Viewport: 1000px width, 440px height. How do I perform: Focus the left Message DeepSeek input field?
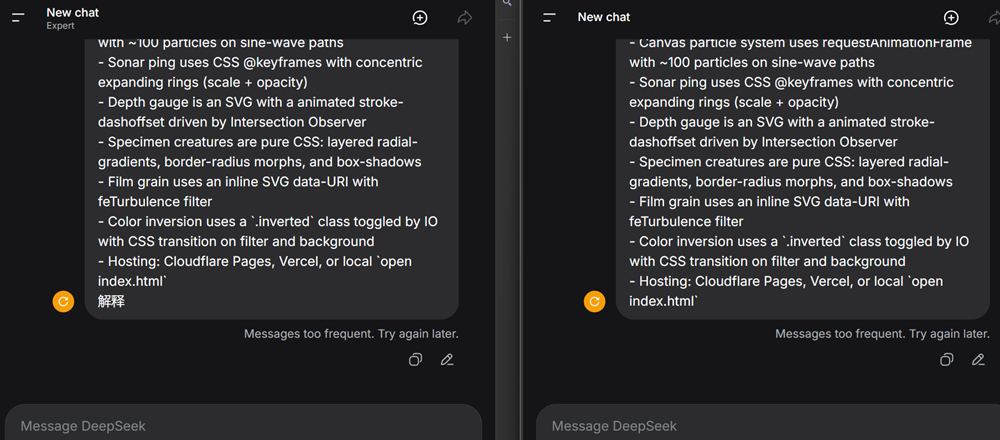[240, 426]
